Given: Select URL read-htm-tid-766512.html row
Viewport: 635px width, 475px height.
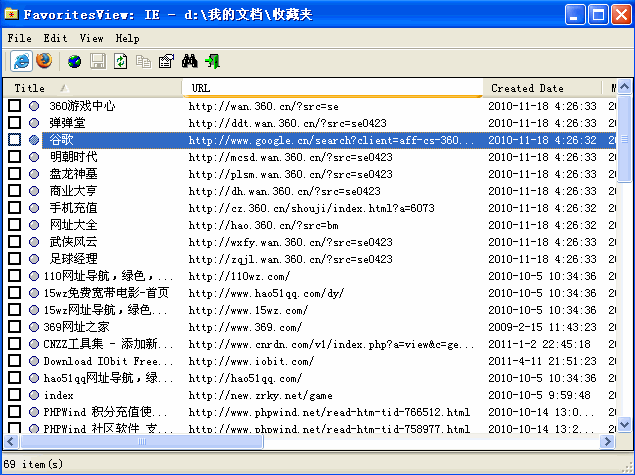Looking at the screenshot, I should tap(329, 412).
